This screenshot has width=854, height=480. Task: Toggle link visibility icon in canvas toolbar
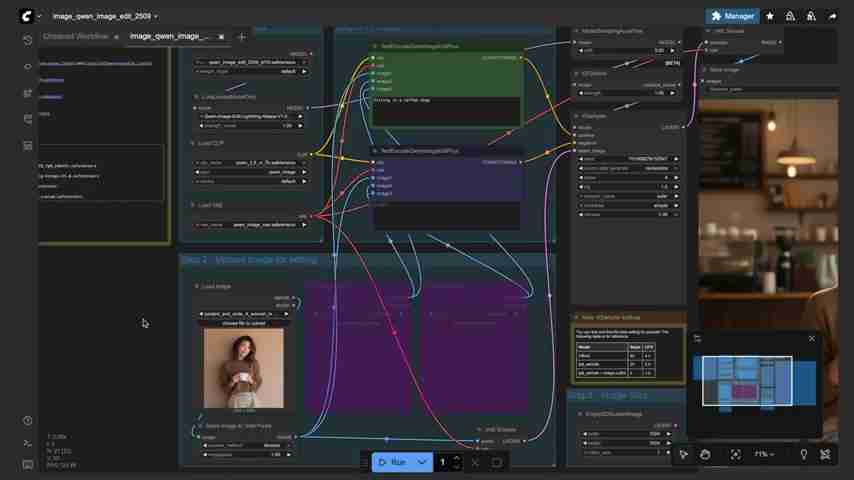coord(825,454)
